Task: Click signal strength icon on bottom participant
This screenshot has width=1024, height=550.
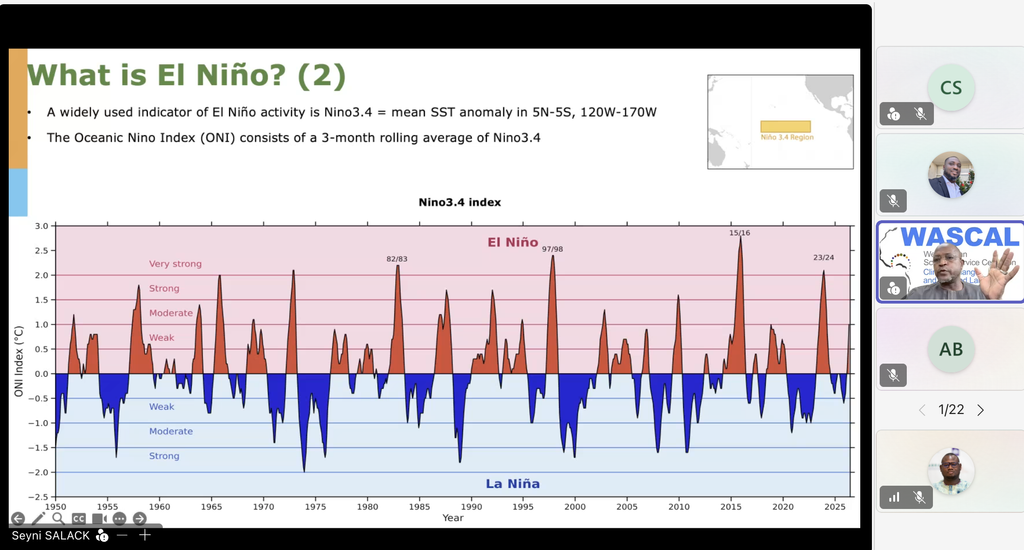Action: point(893,498)
